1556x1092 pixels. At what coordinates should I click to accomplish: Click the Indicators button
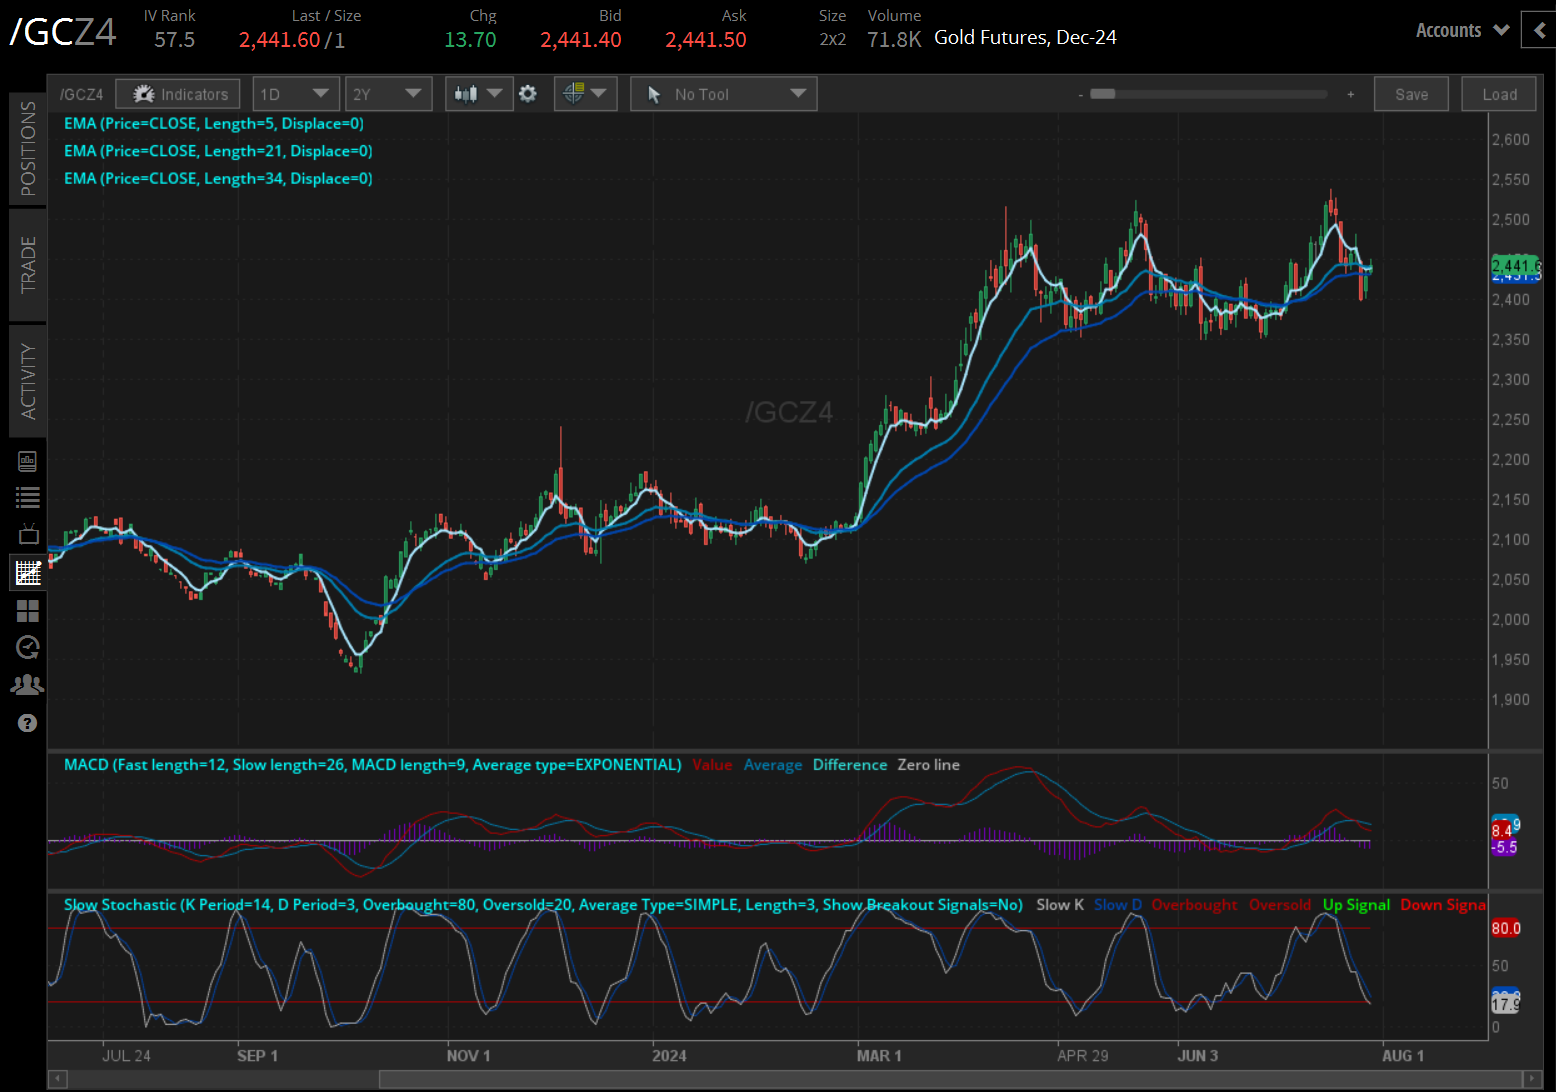pyautogui.click(x=178, y=93)
